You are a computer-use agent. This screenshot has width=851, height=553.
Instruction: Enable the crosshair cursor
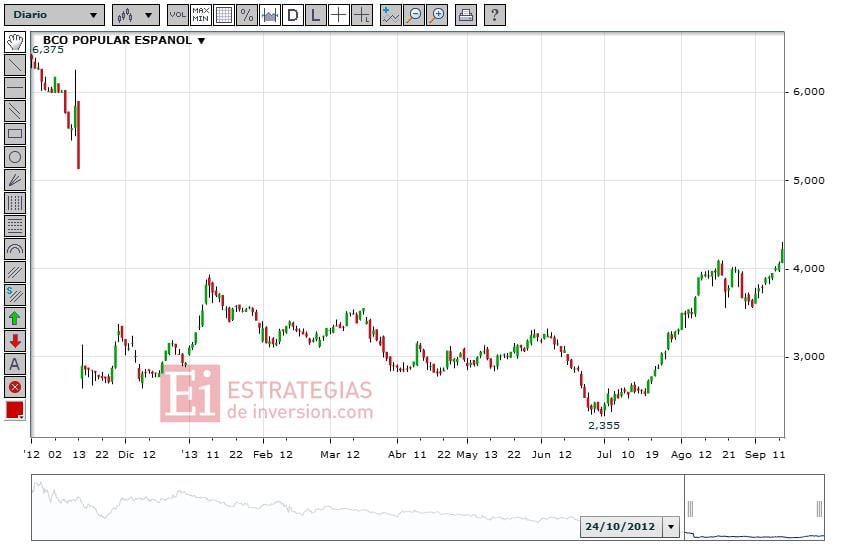[339, 15]
